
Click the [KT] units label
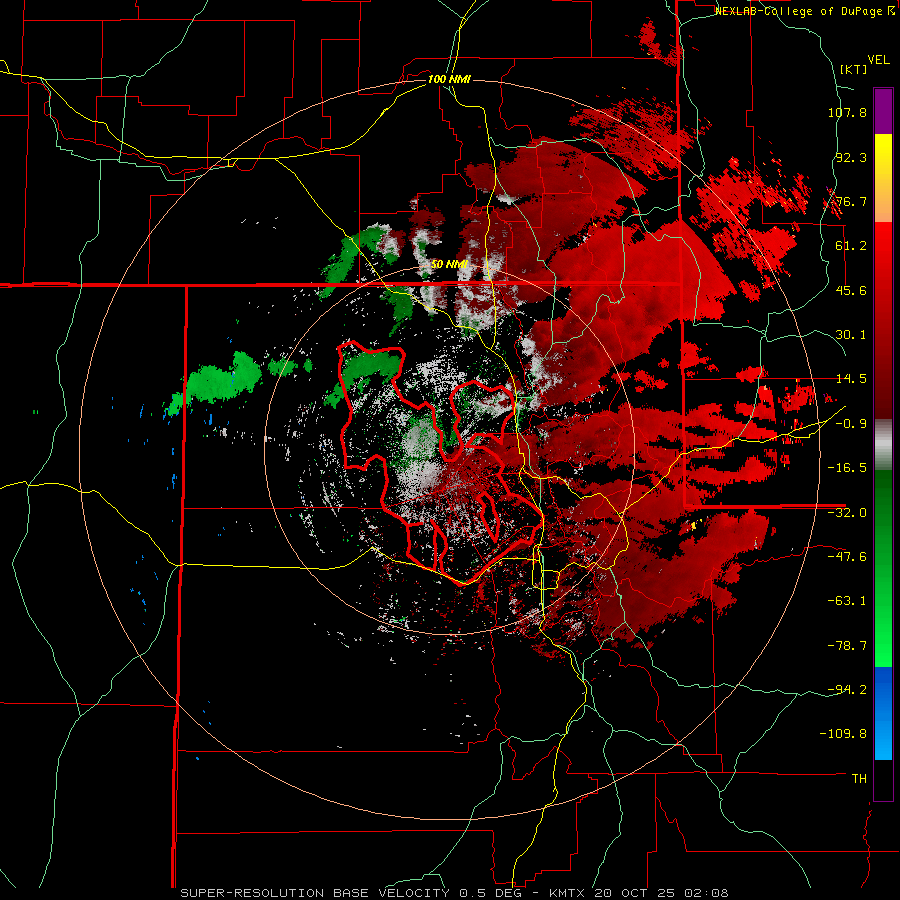coord(854,69)
